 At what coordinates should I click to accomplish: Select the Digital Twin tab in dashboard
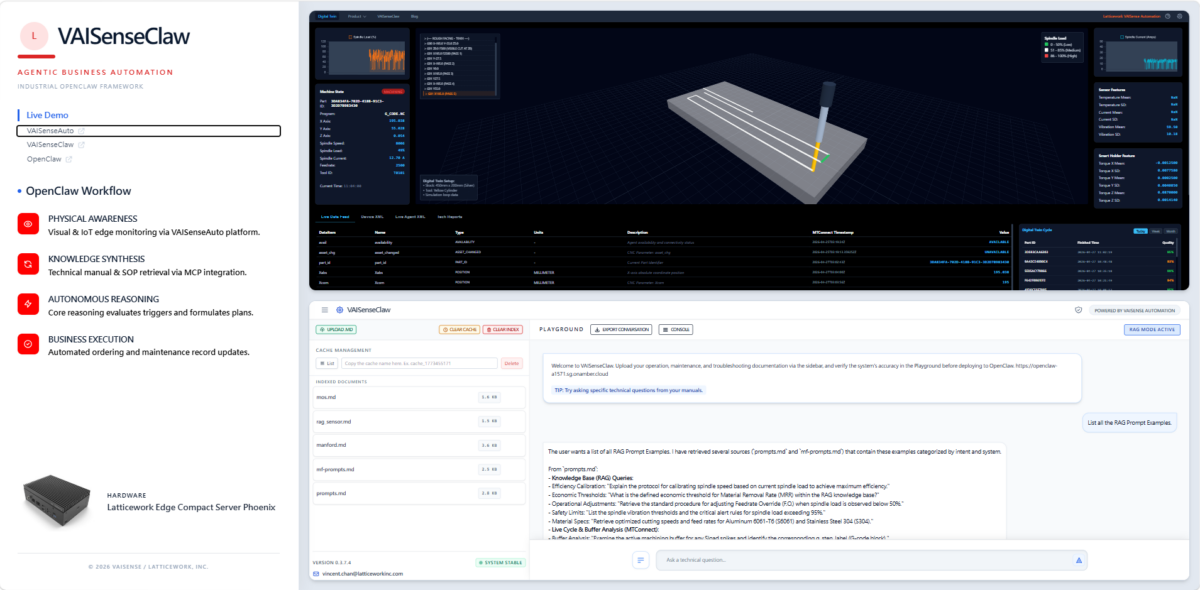327,17
